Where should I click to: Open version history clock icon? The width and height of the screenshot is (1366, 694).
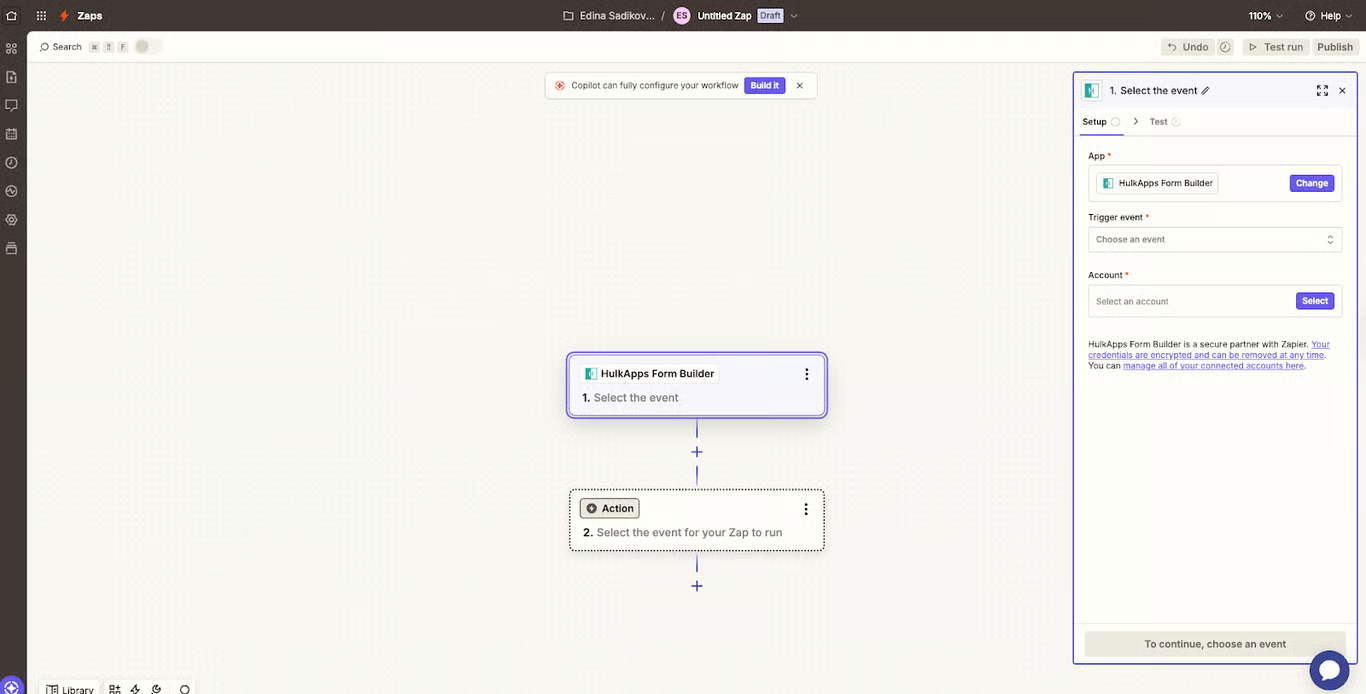1225,47
